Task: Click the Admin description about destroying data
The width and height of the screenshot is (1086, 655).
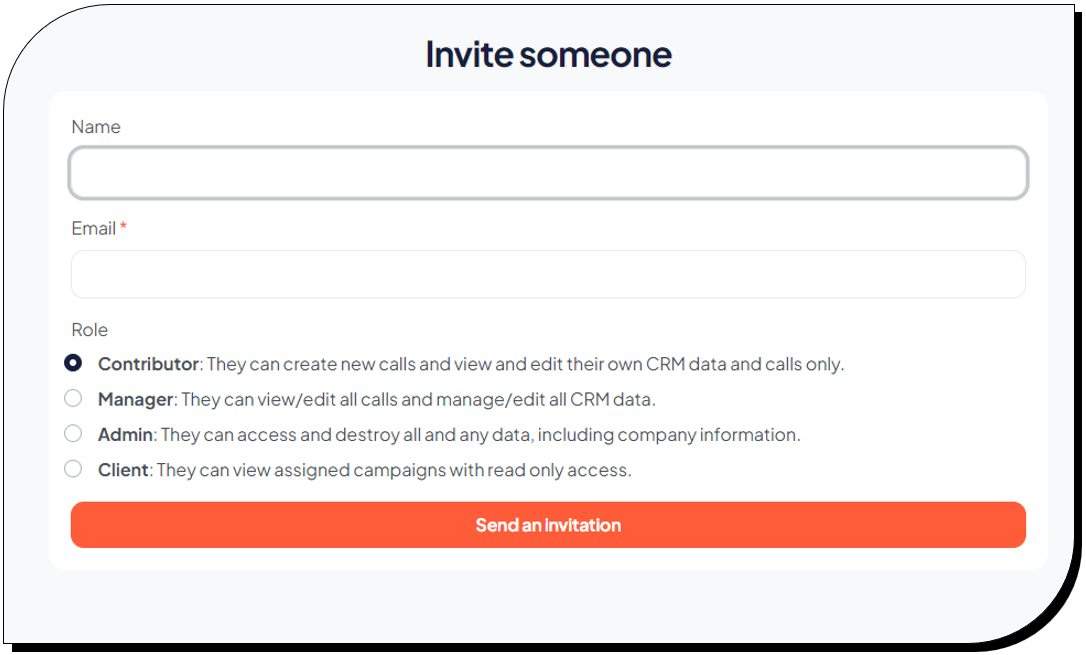Action: click(x=480, y=435)
